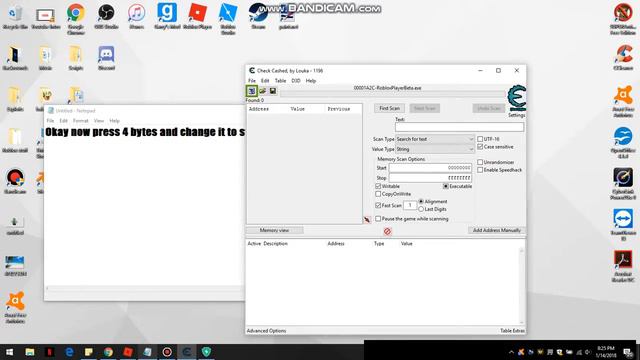Open the Format menu in Notepad
The height and width of the screenshot is (360, 640).
(80, 121)
